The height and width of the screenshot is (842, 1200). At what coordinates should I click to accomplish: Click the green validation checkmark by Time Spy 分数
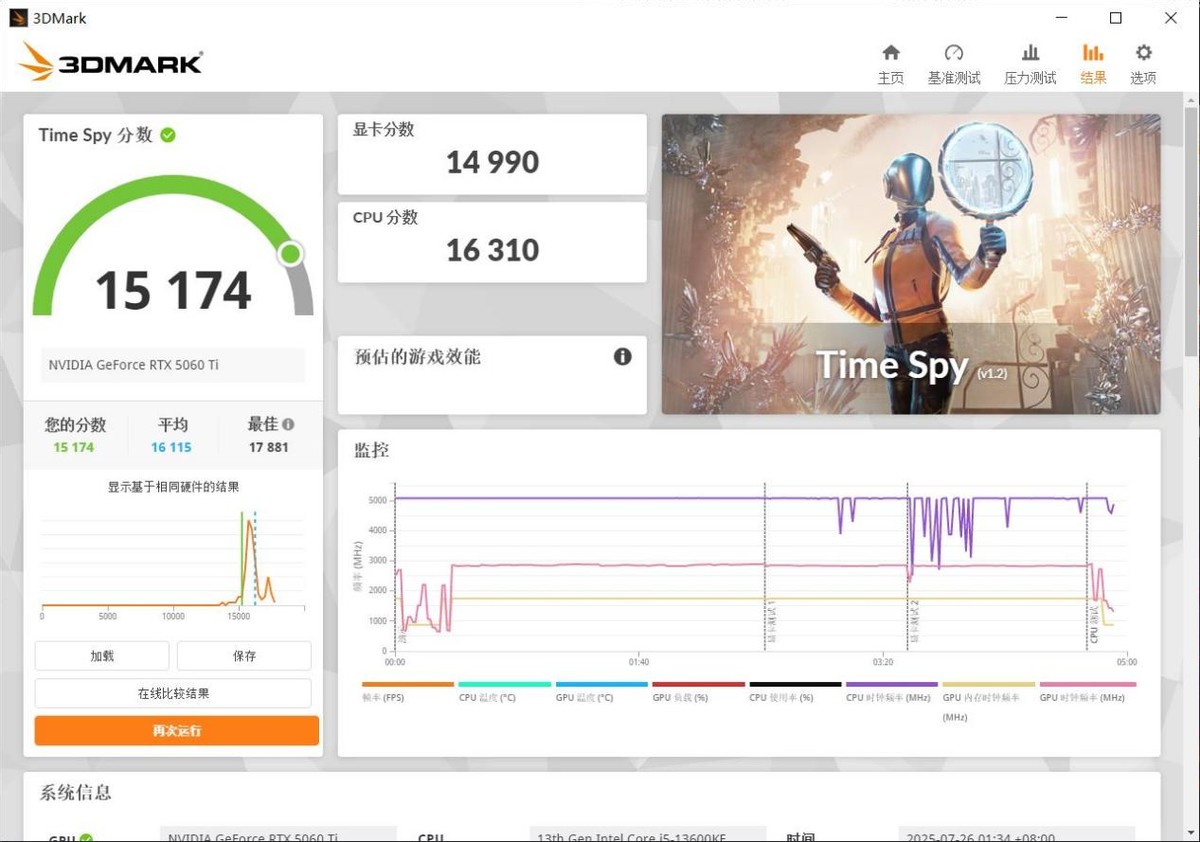click(x=168, y=135)
